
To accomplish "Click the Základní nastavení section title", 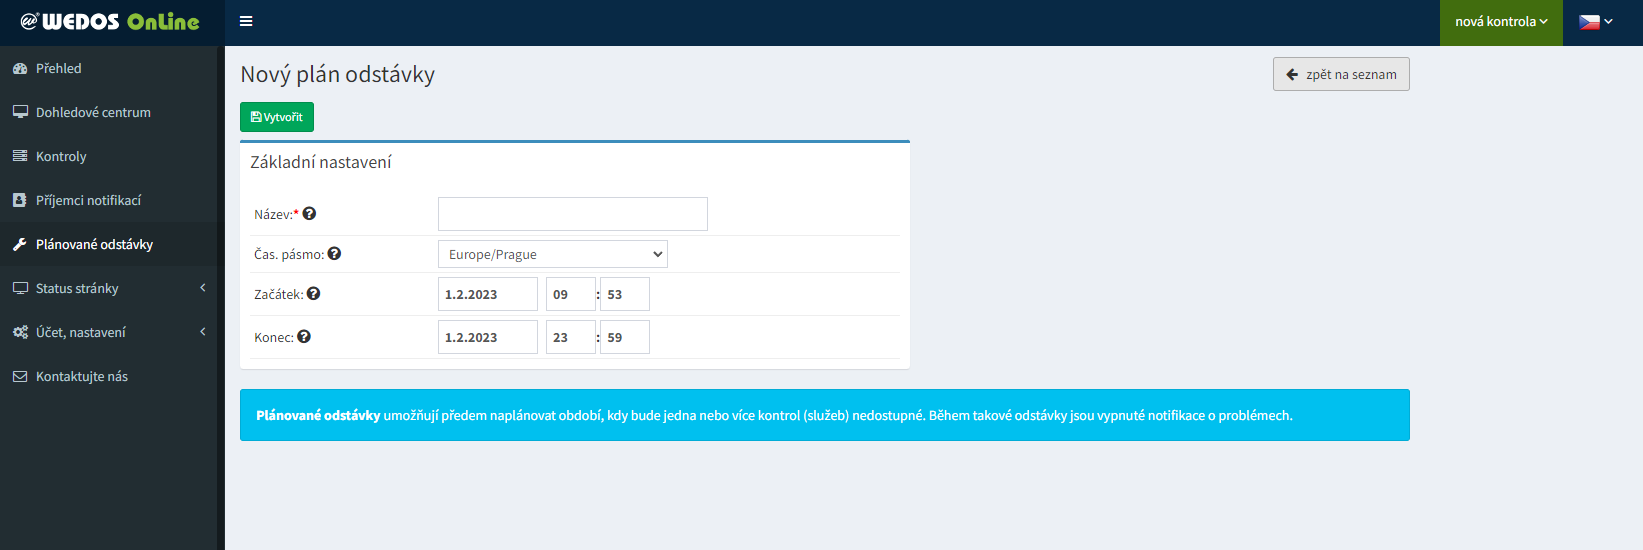I will (x=321, y=162).
